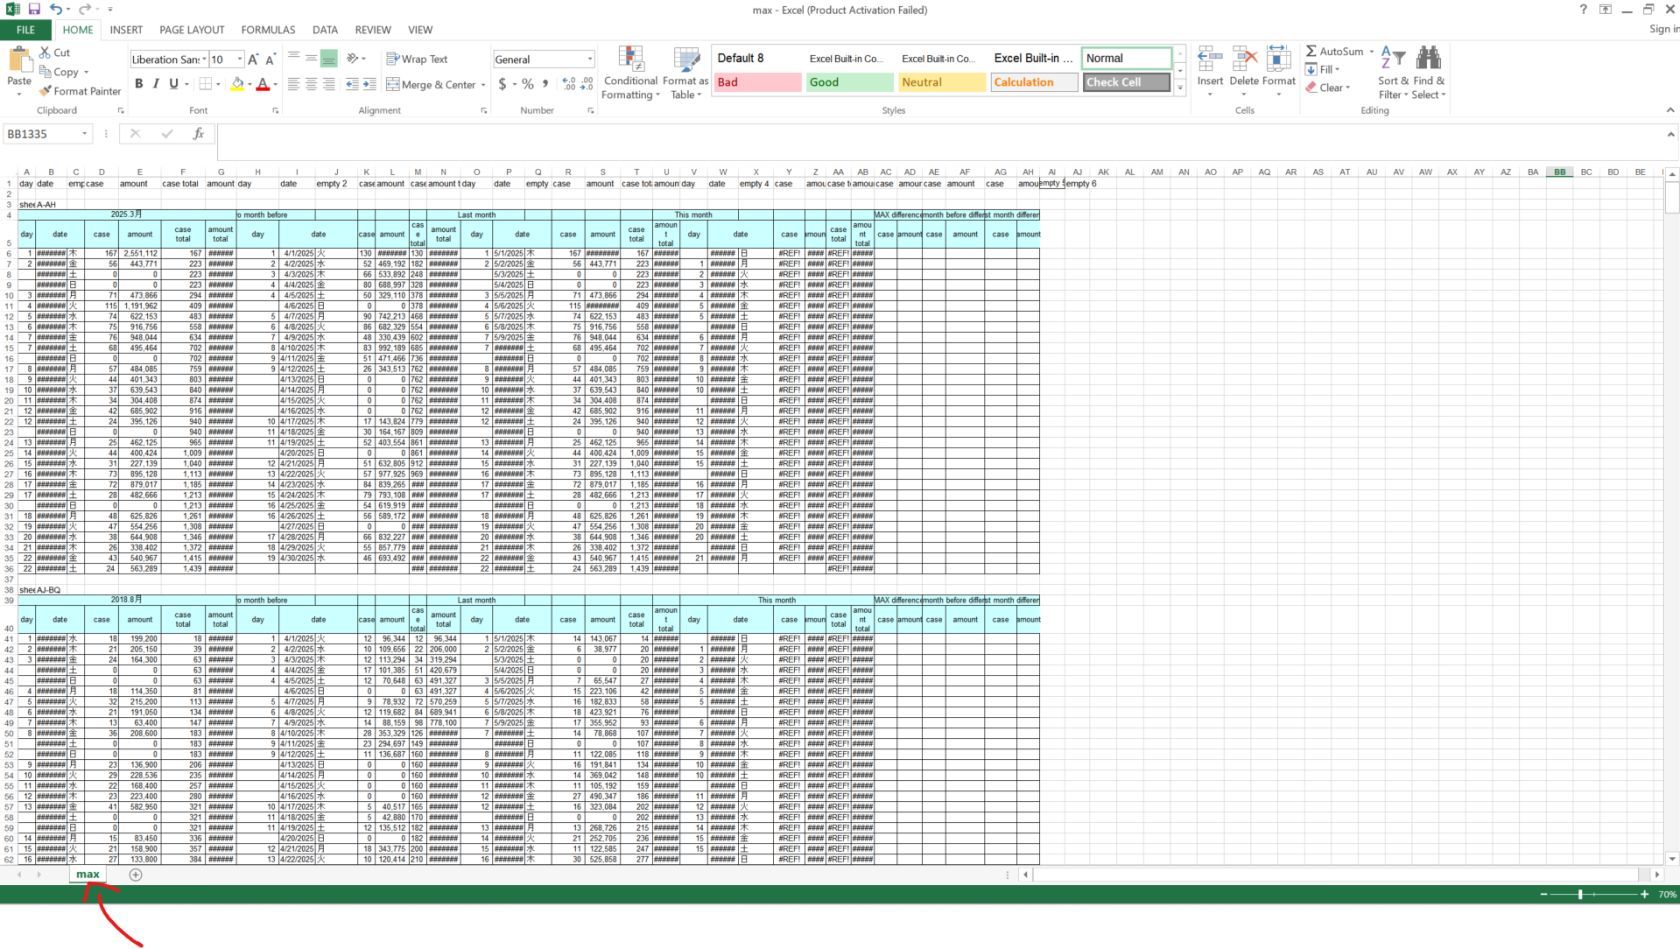The height and width of the screenshot is (949, 1680).
Task: Apply the borders icon
Action: pyautogui.click(x=205, y=84)
